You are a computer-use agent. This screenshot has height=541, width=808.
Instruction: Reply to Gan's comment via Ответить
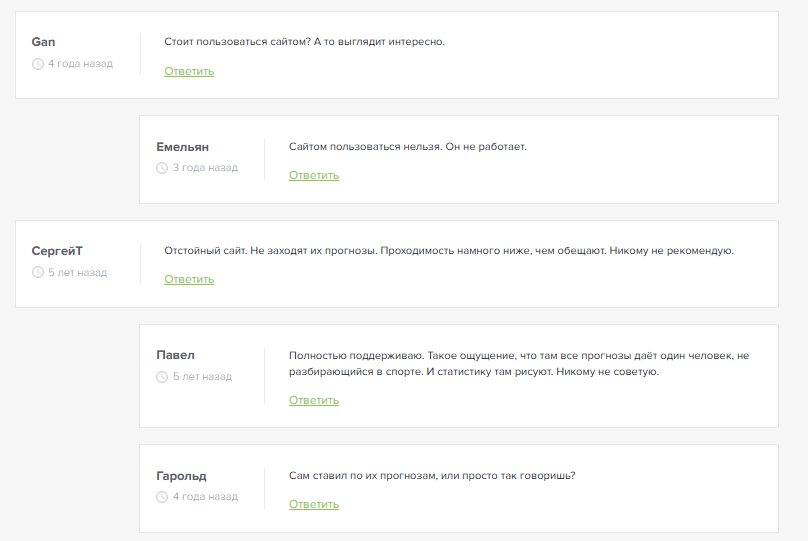pos(189,71)
